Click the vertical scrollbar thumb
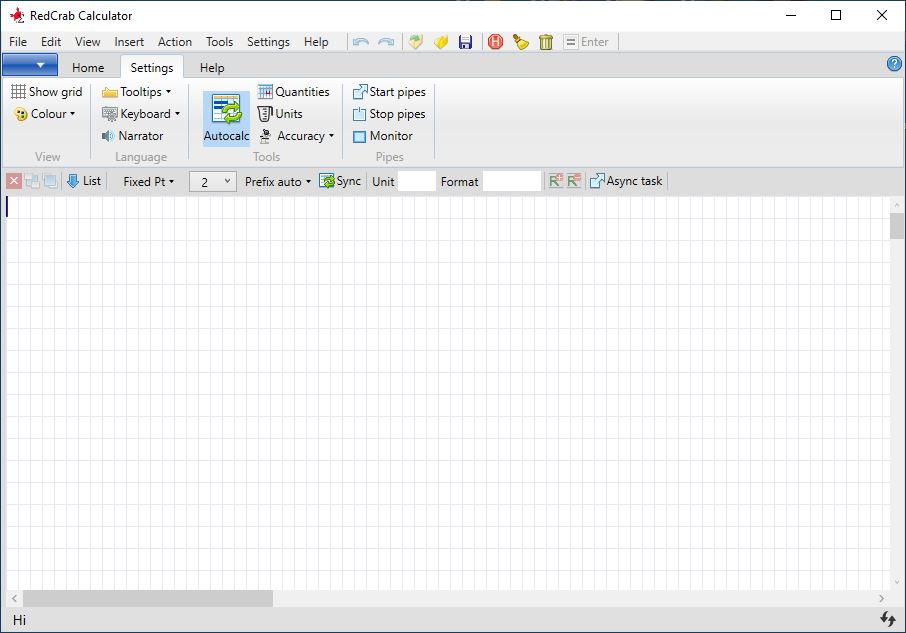This screenshot has height=633, width=906. pyautogui.click(x=897, y=226)
